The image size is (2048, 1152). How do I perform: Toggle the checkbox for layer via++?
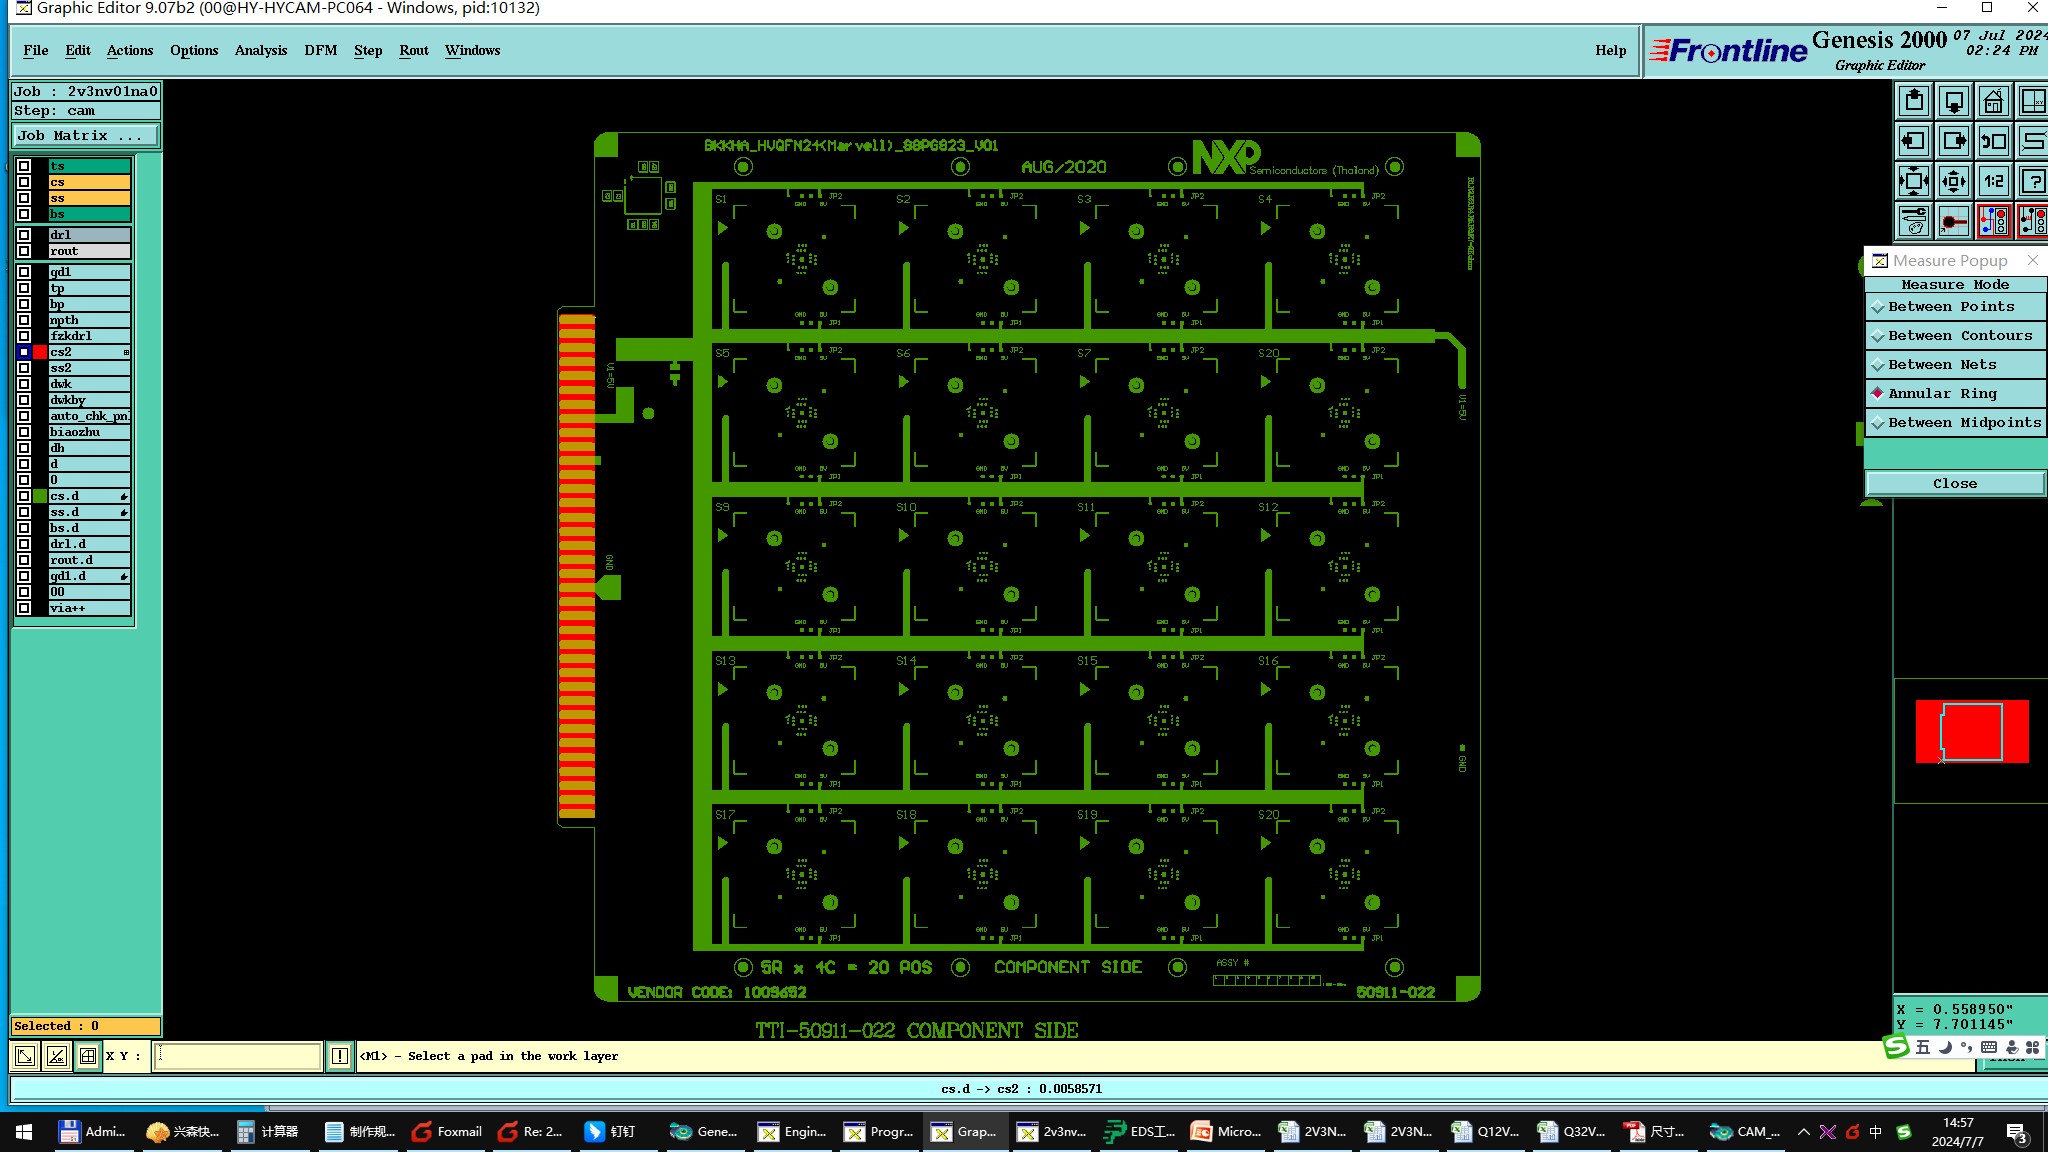pyautogui.click(x=24, y=608)
